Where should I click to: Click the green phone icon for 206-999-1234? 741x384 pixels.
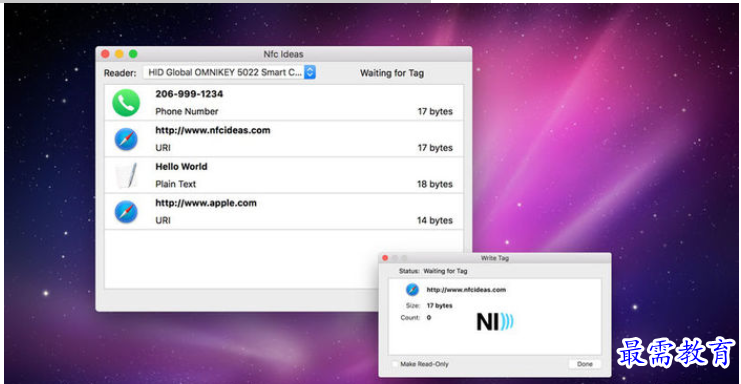point(126,102)
